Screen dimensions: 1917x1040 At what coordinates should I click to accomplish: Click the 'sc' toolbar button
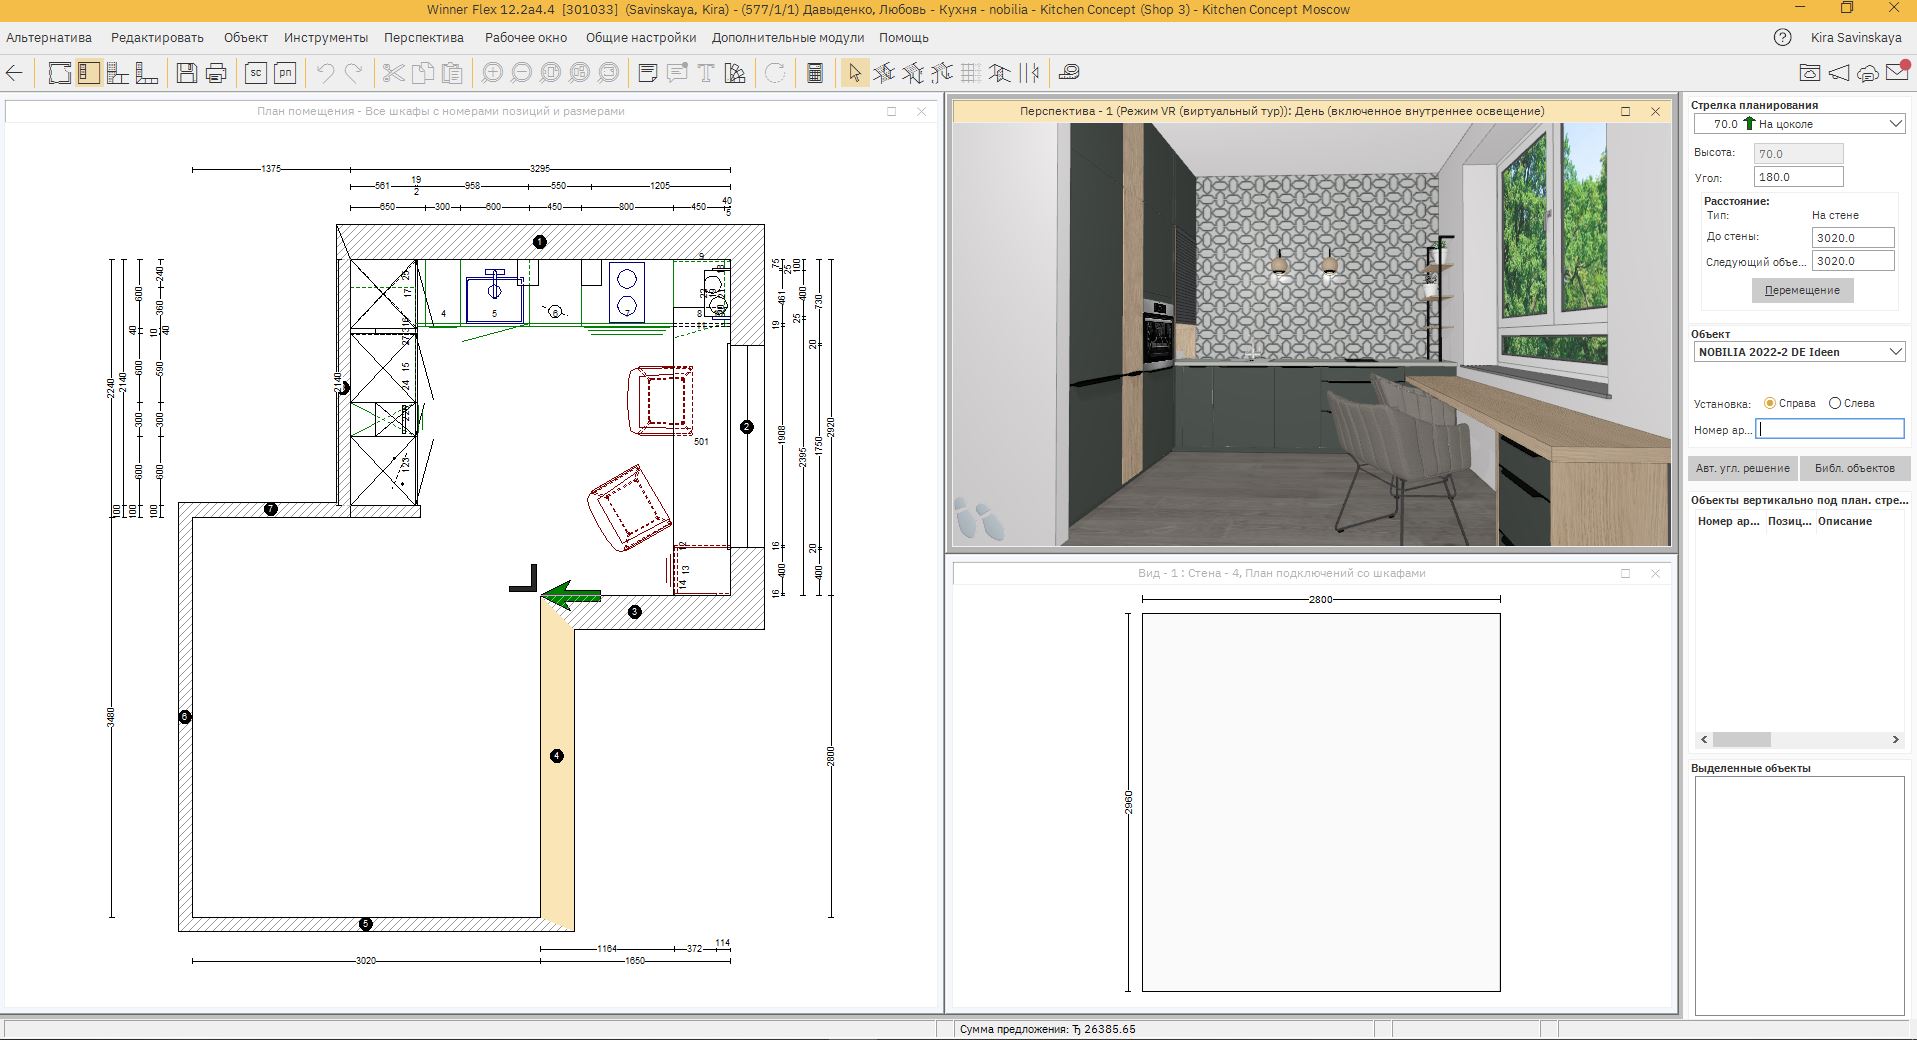click(x=256, y=73)
